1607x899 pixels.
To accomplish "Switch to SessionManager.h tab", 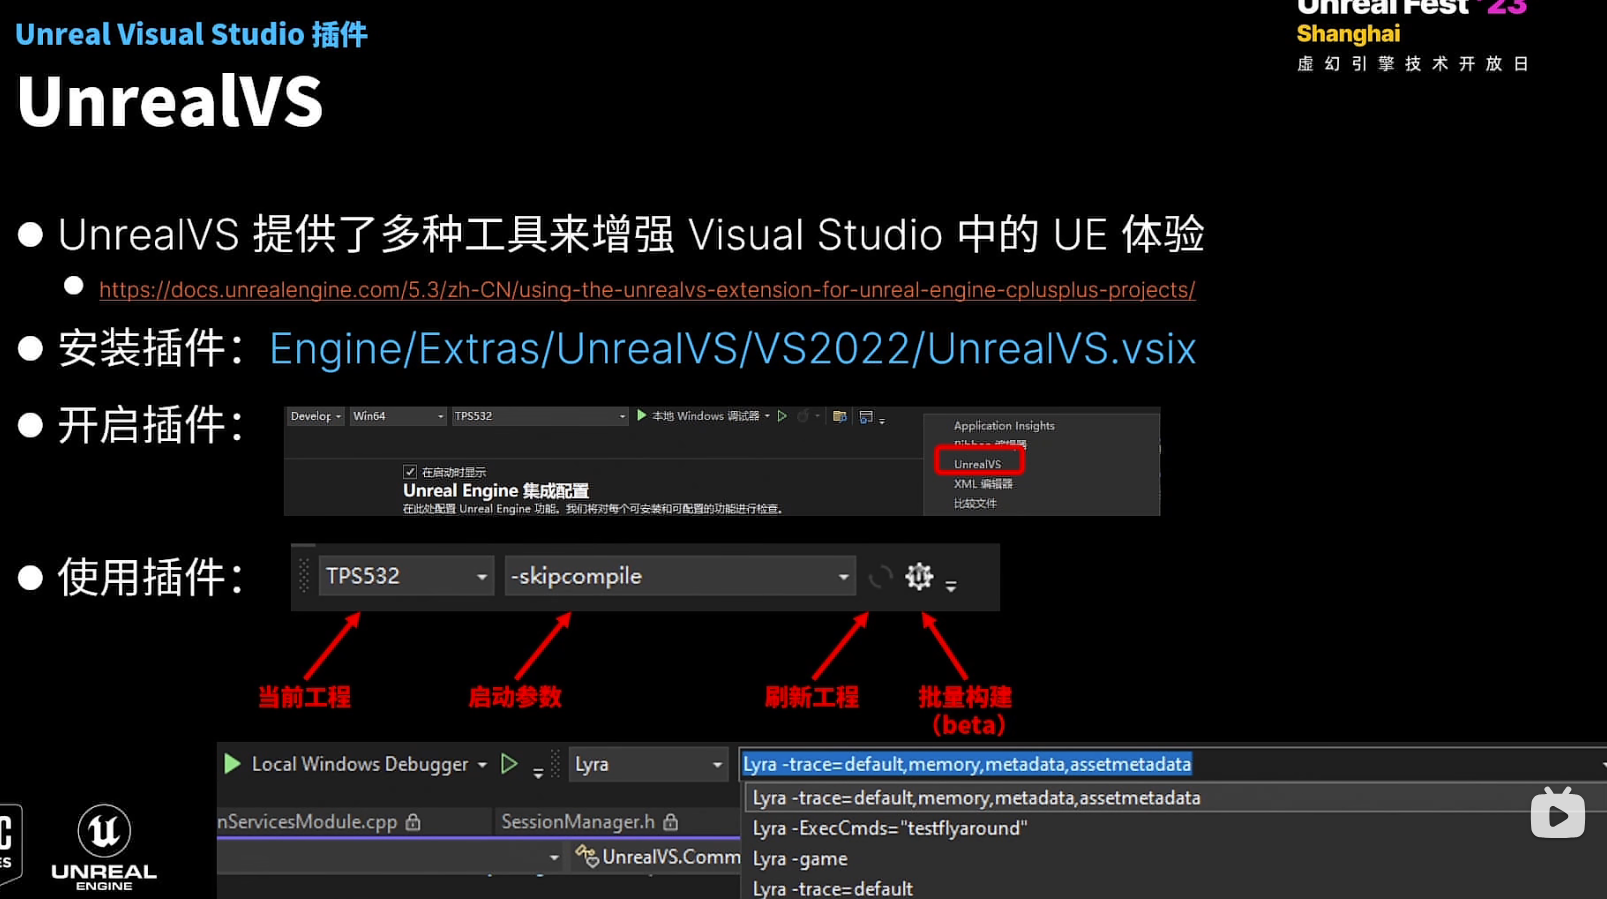I will pos(577,822).
